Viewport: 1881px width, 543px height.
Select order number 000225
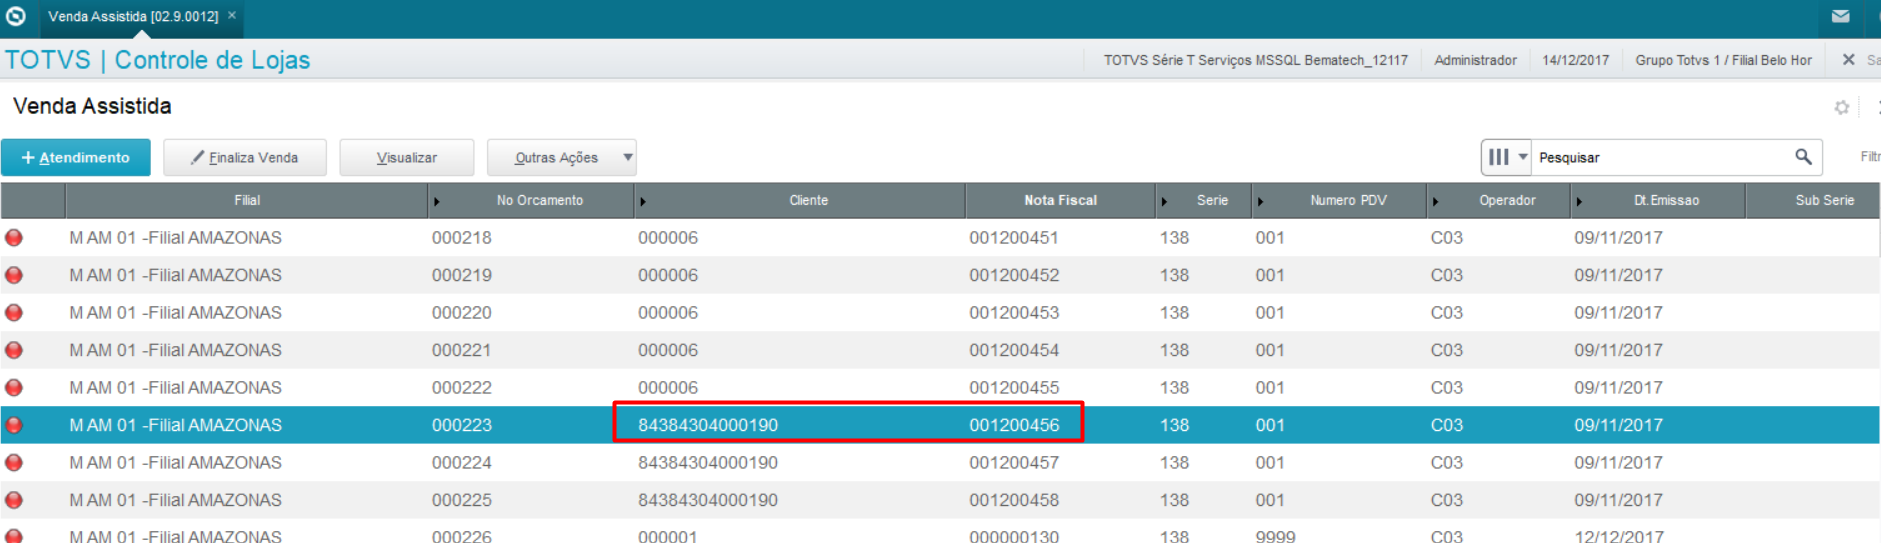(462, 500)
